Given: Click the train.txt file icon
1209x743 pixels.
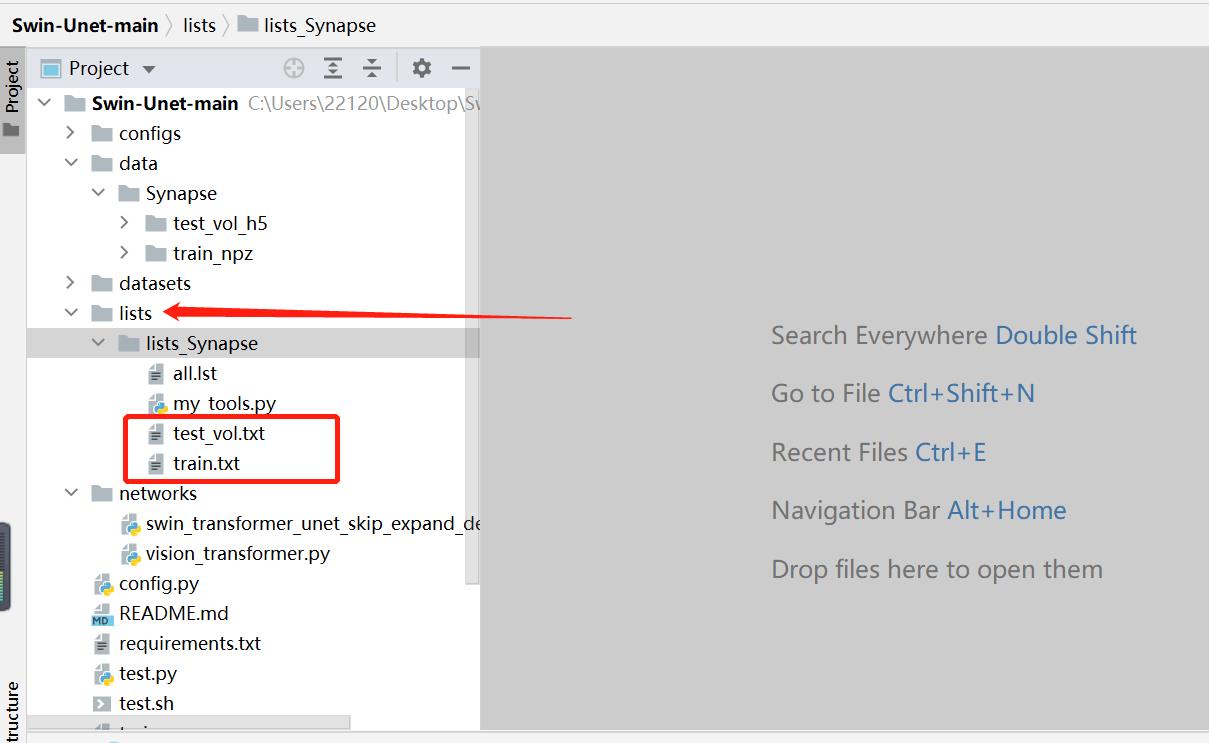Looking at the screenshot, I should click(x=156, y=464).
